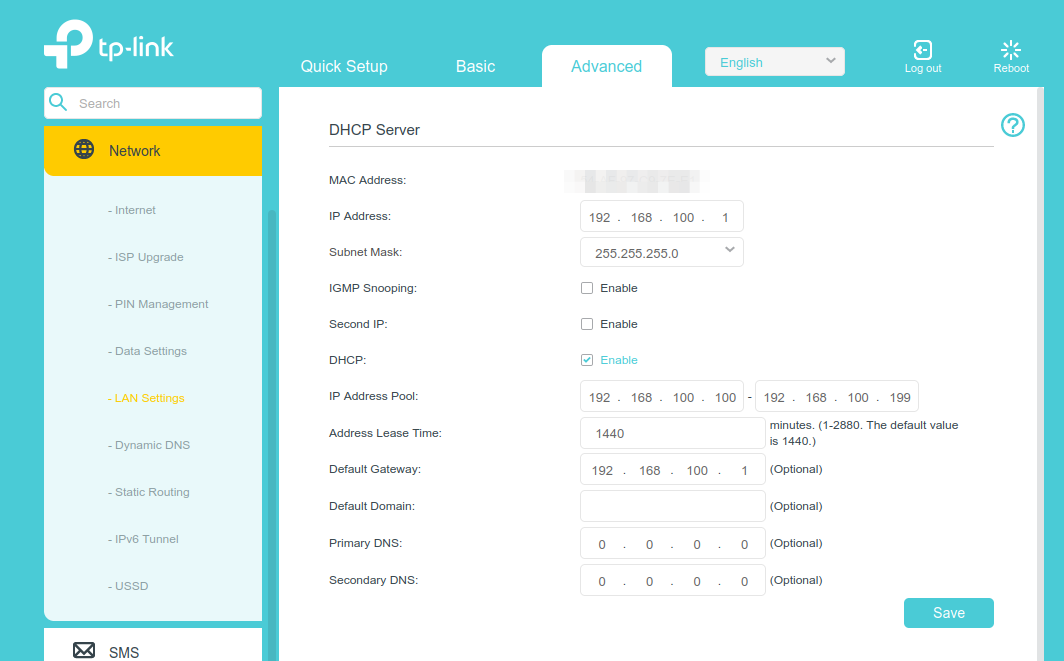Click the 'Address Lease Time:' label
The width and height of the screenshot is (1064, 661).
click(385, 433)
